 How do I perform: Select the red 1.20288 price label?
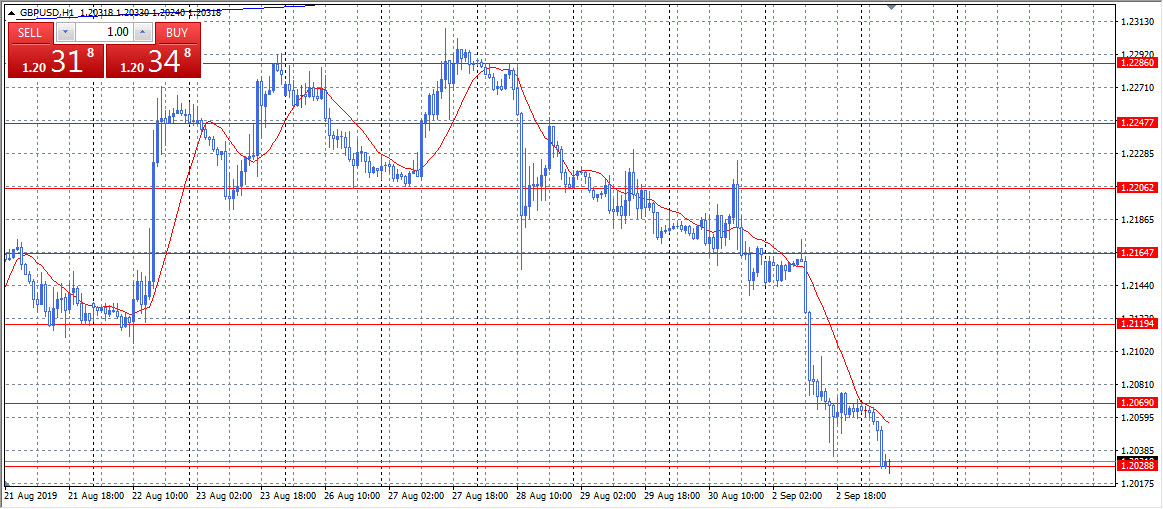point(1138,465)
